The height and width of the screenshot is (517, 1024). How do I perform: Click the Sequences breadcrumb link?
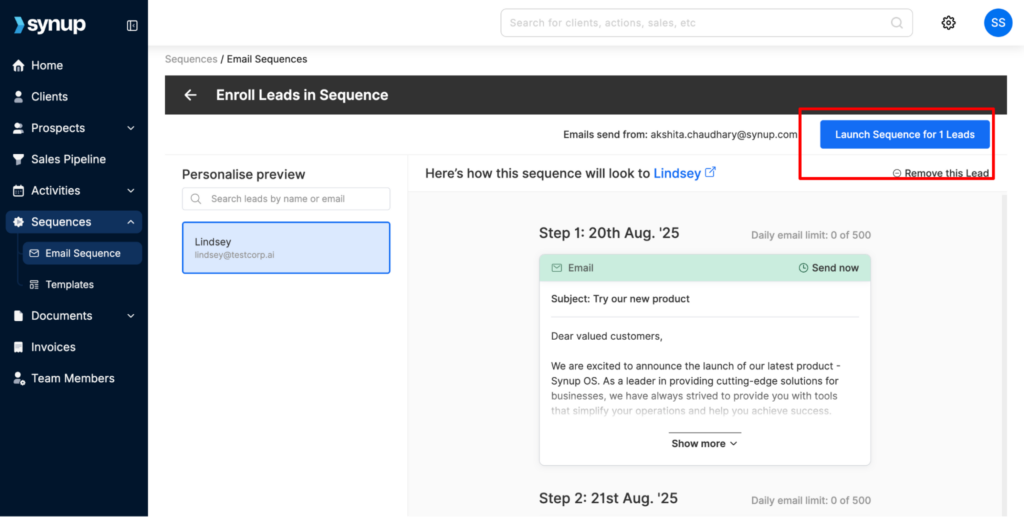point(191,59)
